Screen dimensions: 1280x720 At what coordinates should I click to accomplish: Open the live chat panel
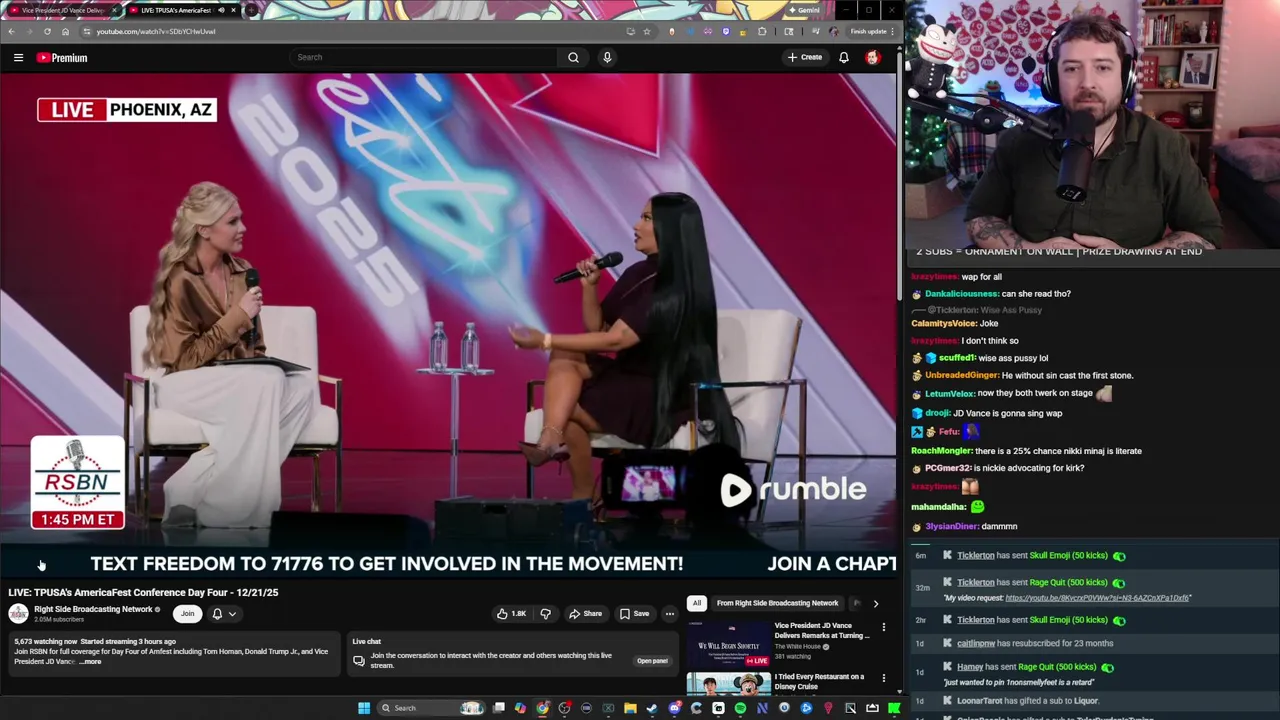point(652,661)
